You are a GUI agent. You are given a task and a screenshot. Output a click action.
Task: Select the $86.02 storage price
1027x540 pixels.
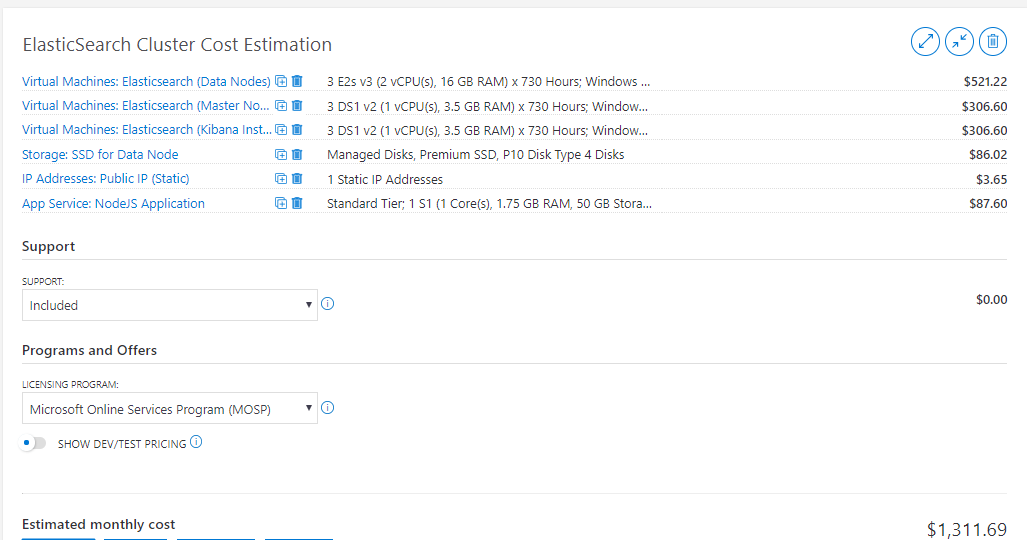coord(988,155)
